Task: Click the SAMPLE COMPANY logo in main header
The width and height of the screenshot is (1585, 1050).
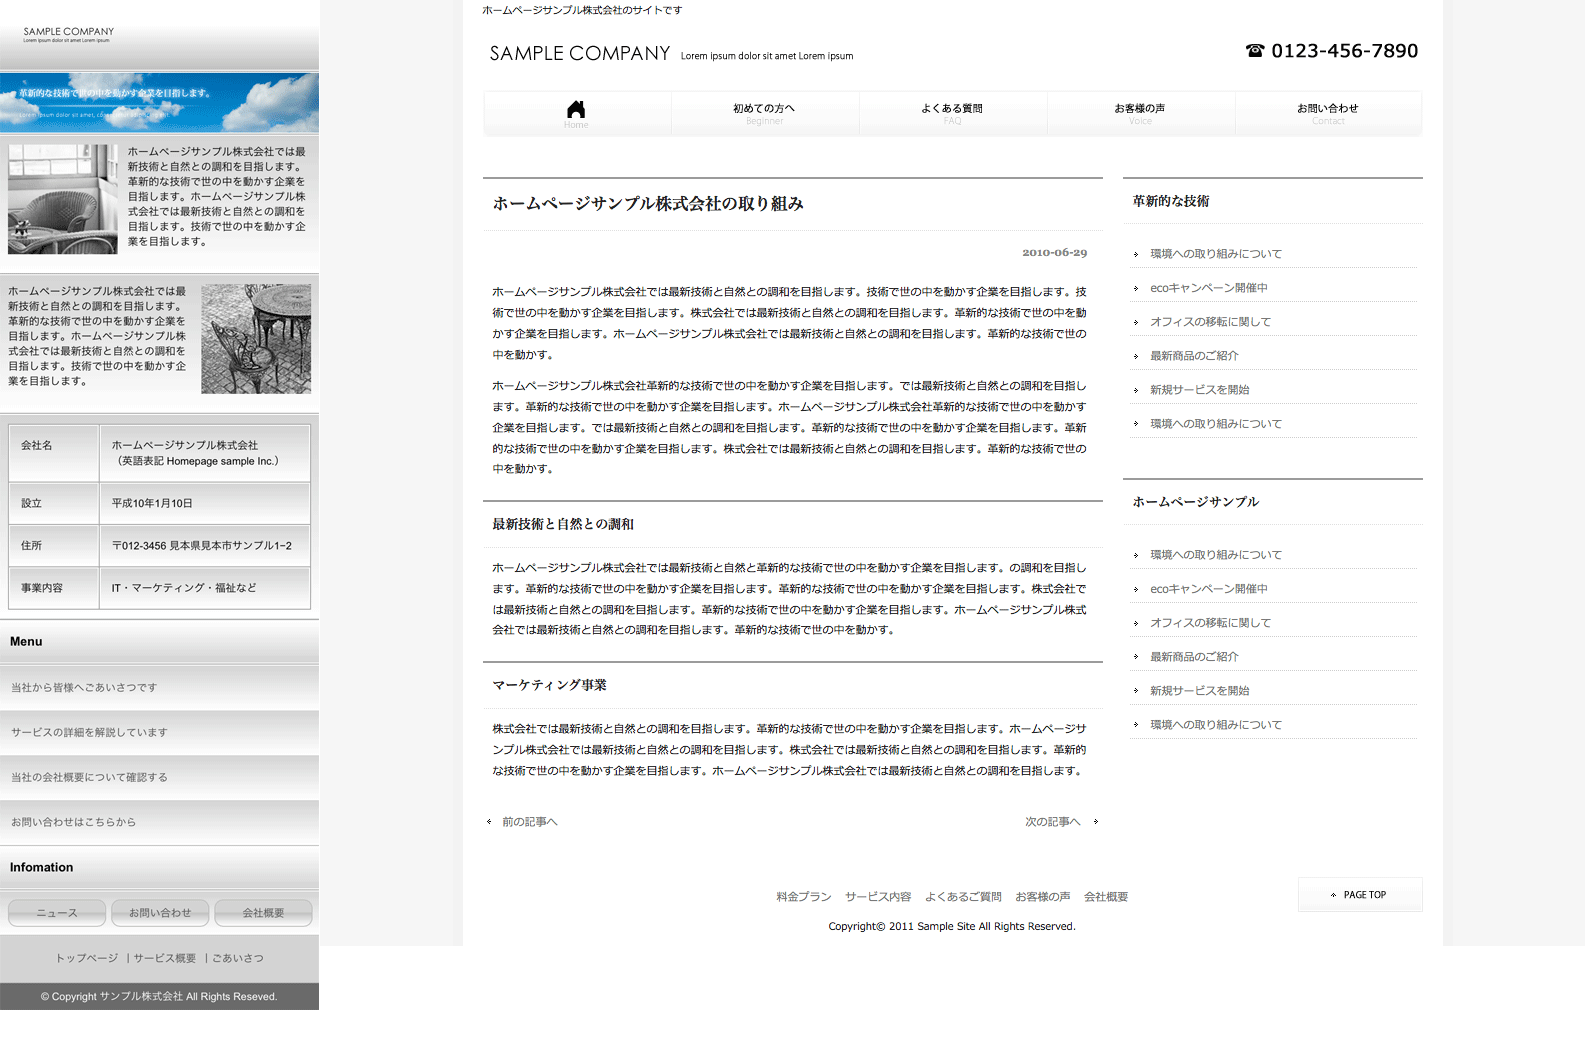Action: [x=579, y=54]
